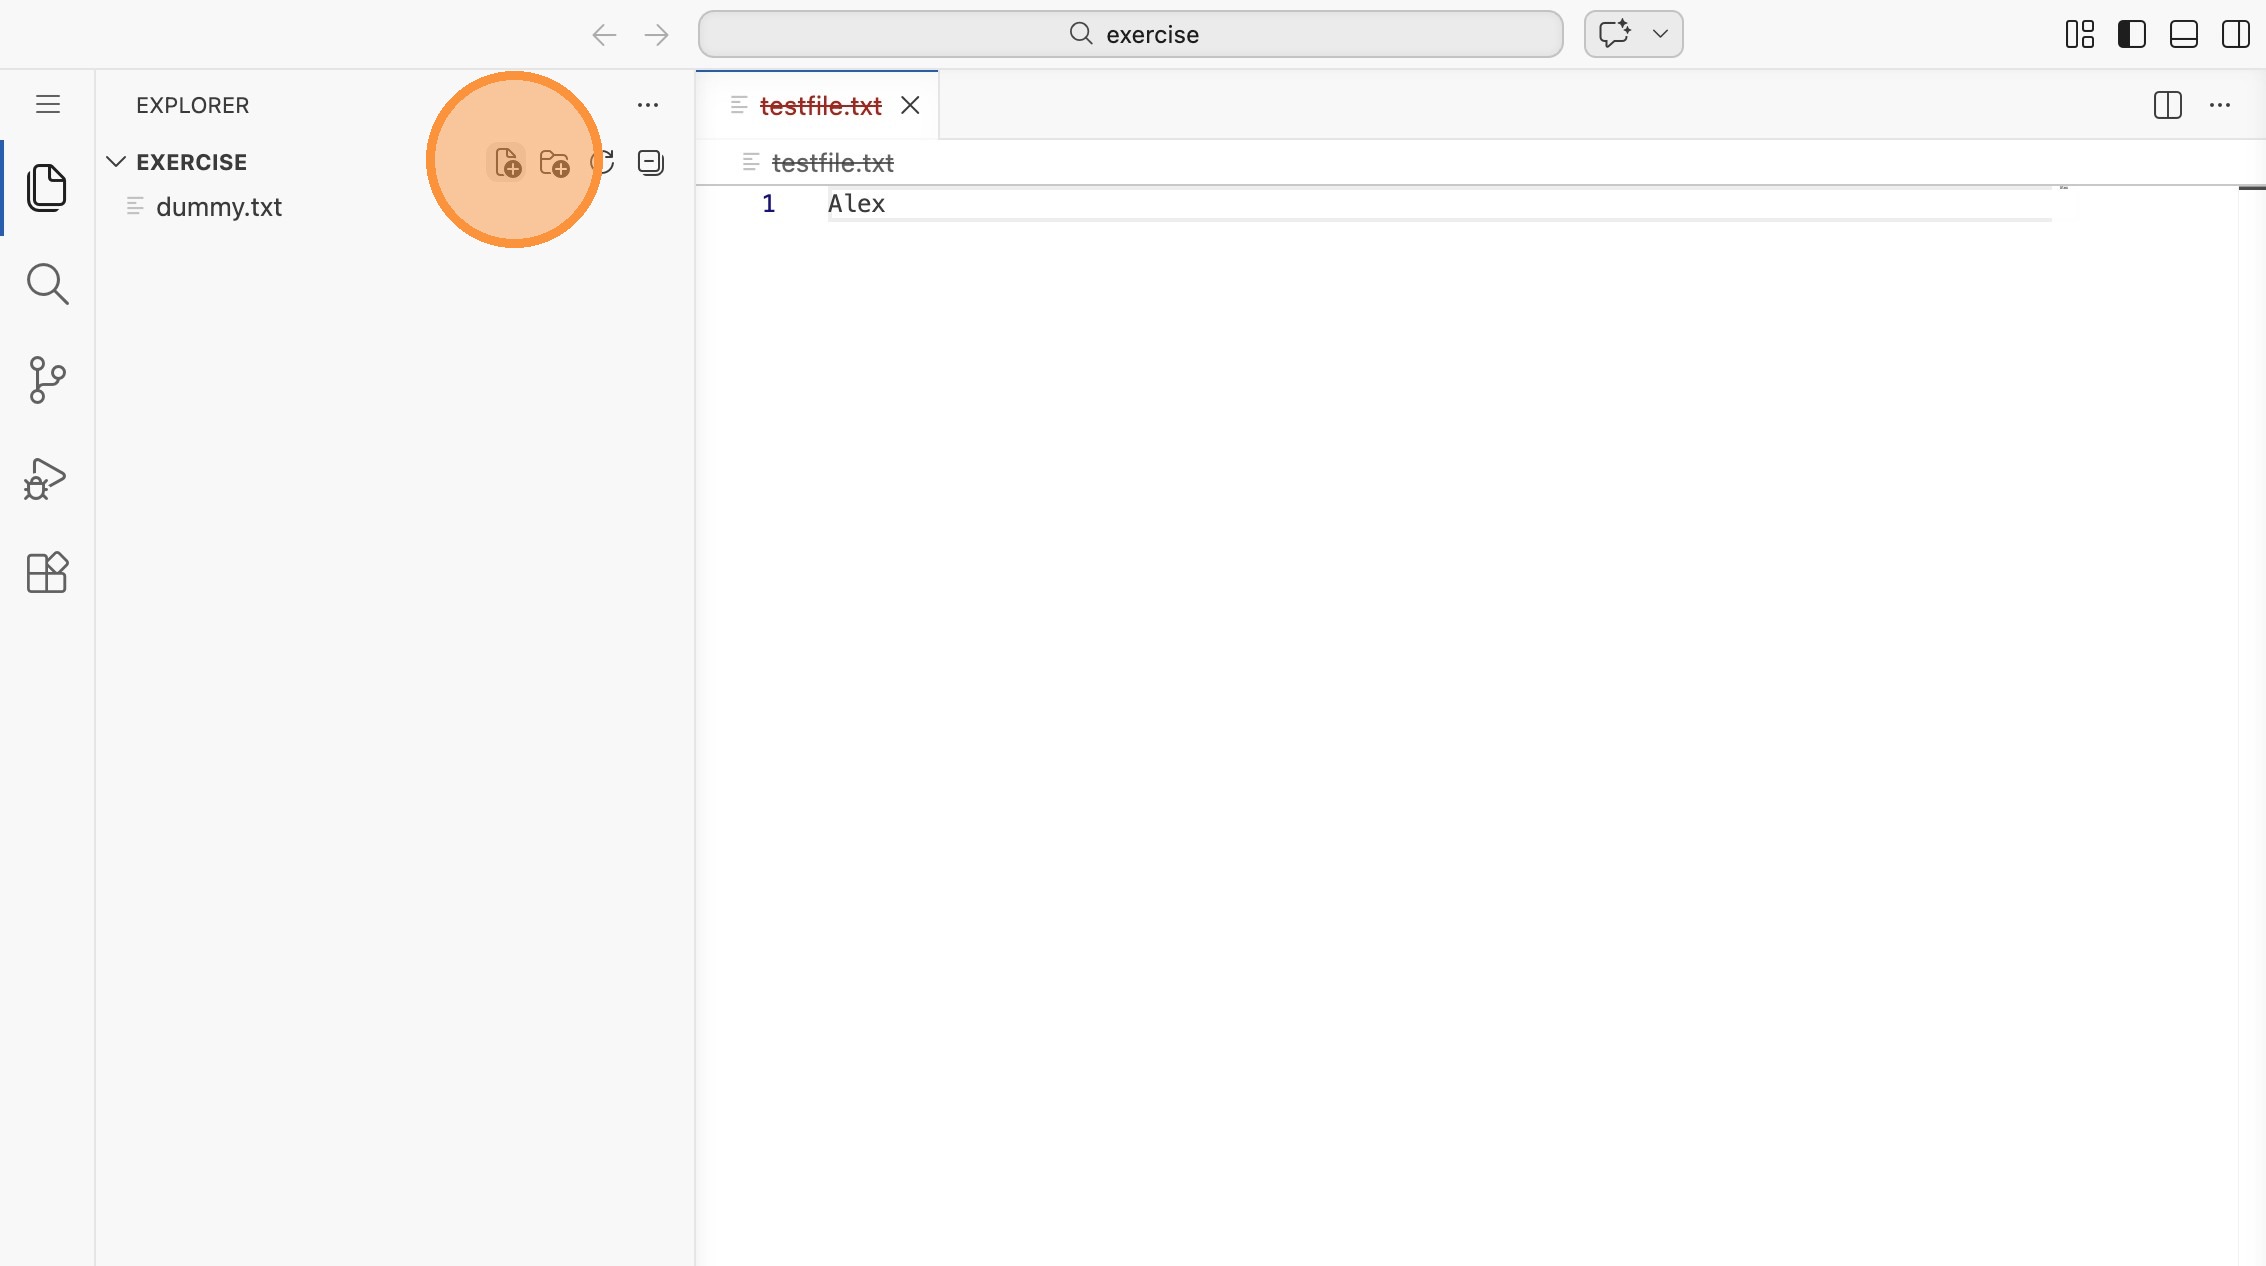Toggle the secondary side bar visibility

(2235, 34)
